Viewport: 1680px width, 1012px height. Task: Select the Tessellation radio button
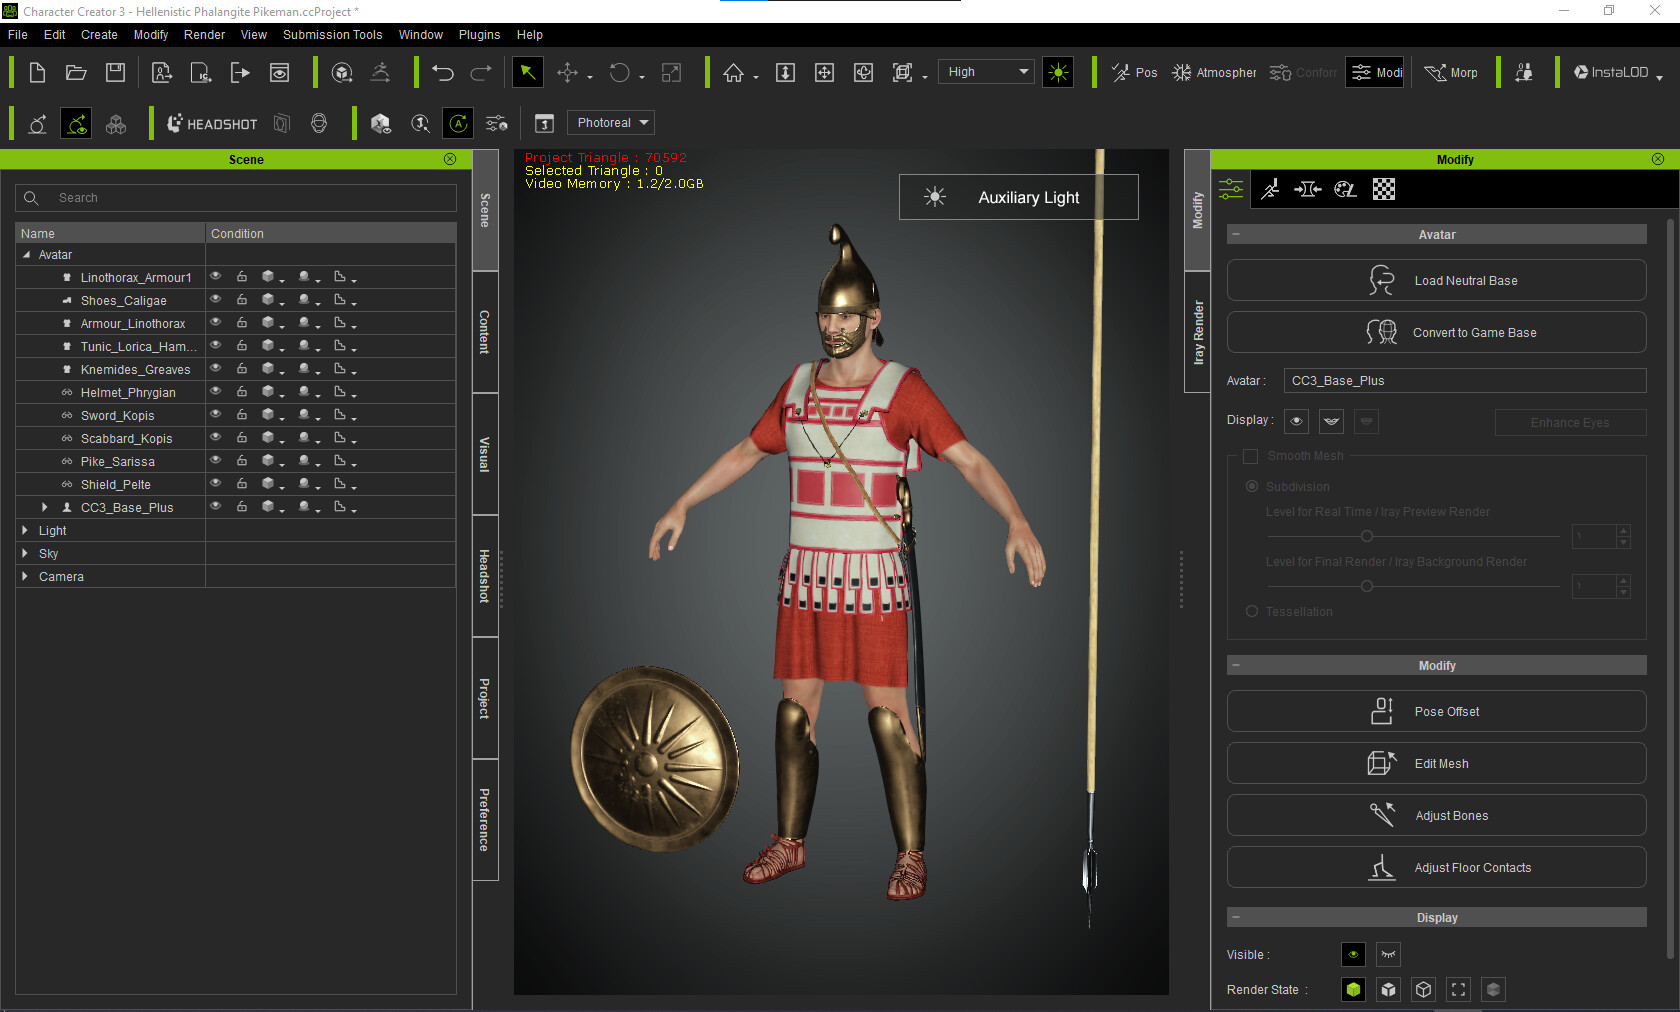[x=1251, y=611]
